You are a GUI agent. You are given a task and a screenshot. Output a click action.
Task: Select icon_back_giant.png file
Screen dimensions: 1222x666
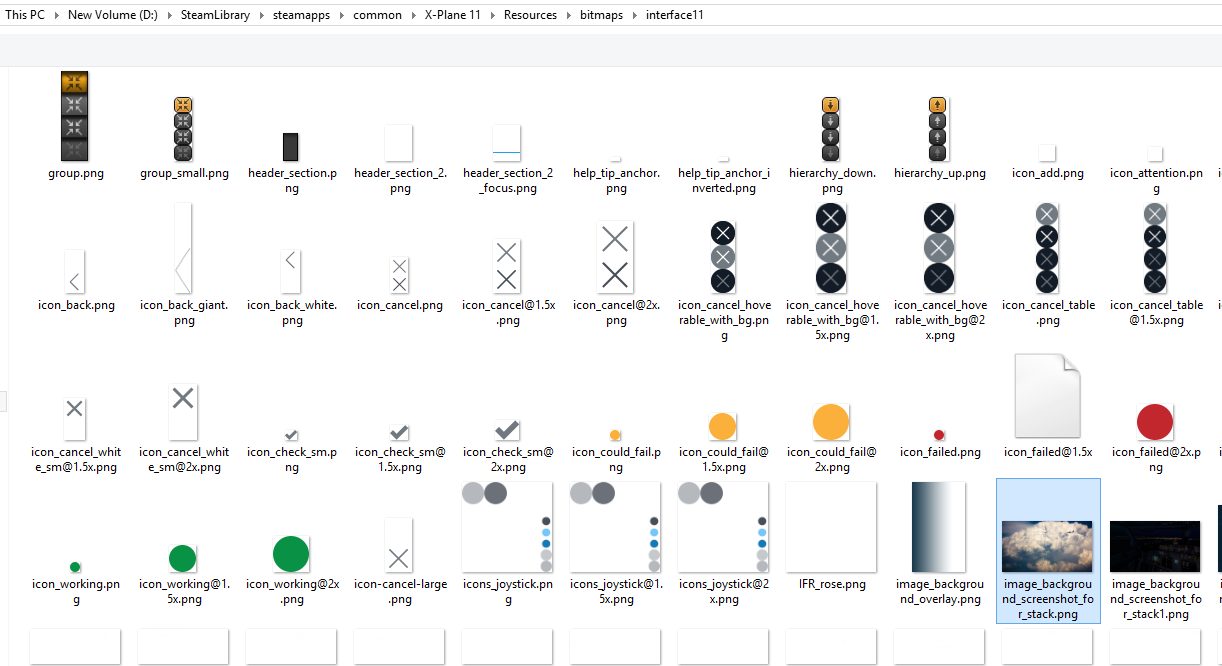[183, 248]
